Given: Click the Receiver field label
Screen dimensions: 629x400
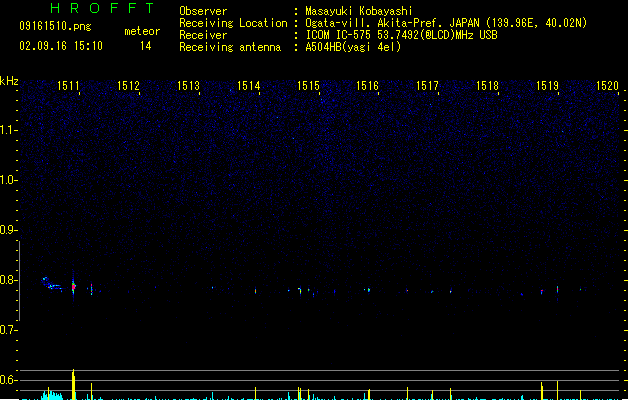Looking at the screenshot, I should coord(203,35).
